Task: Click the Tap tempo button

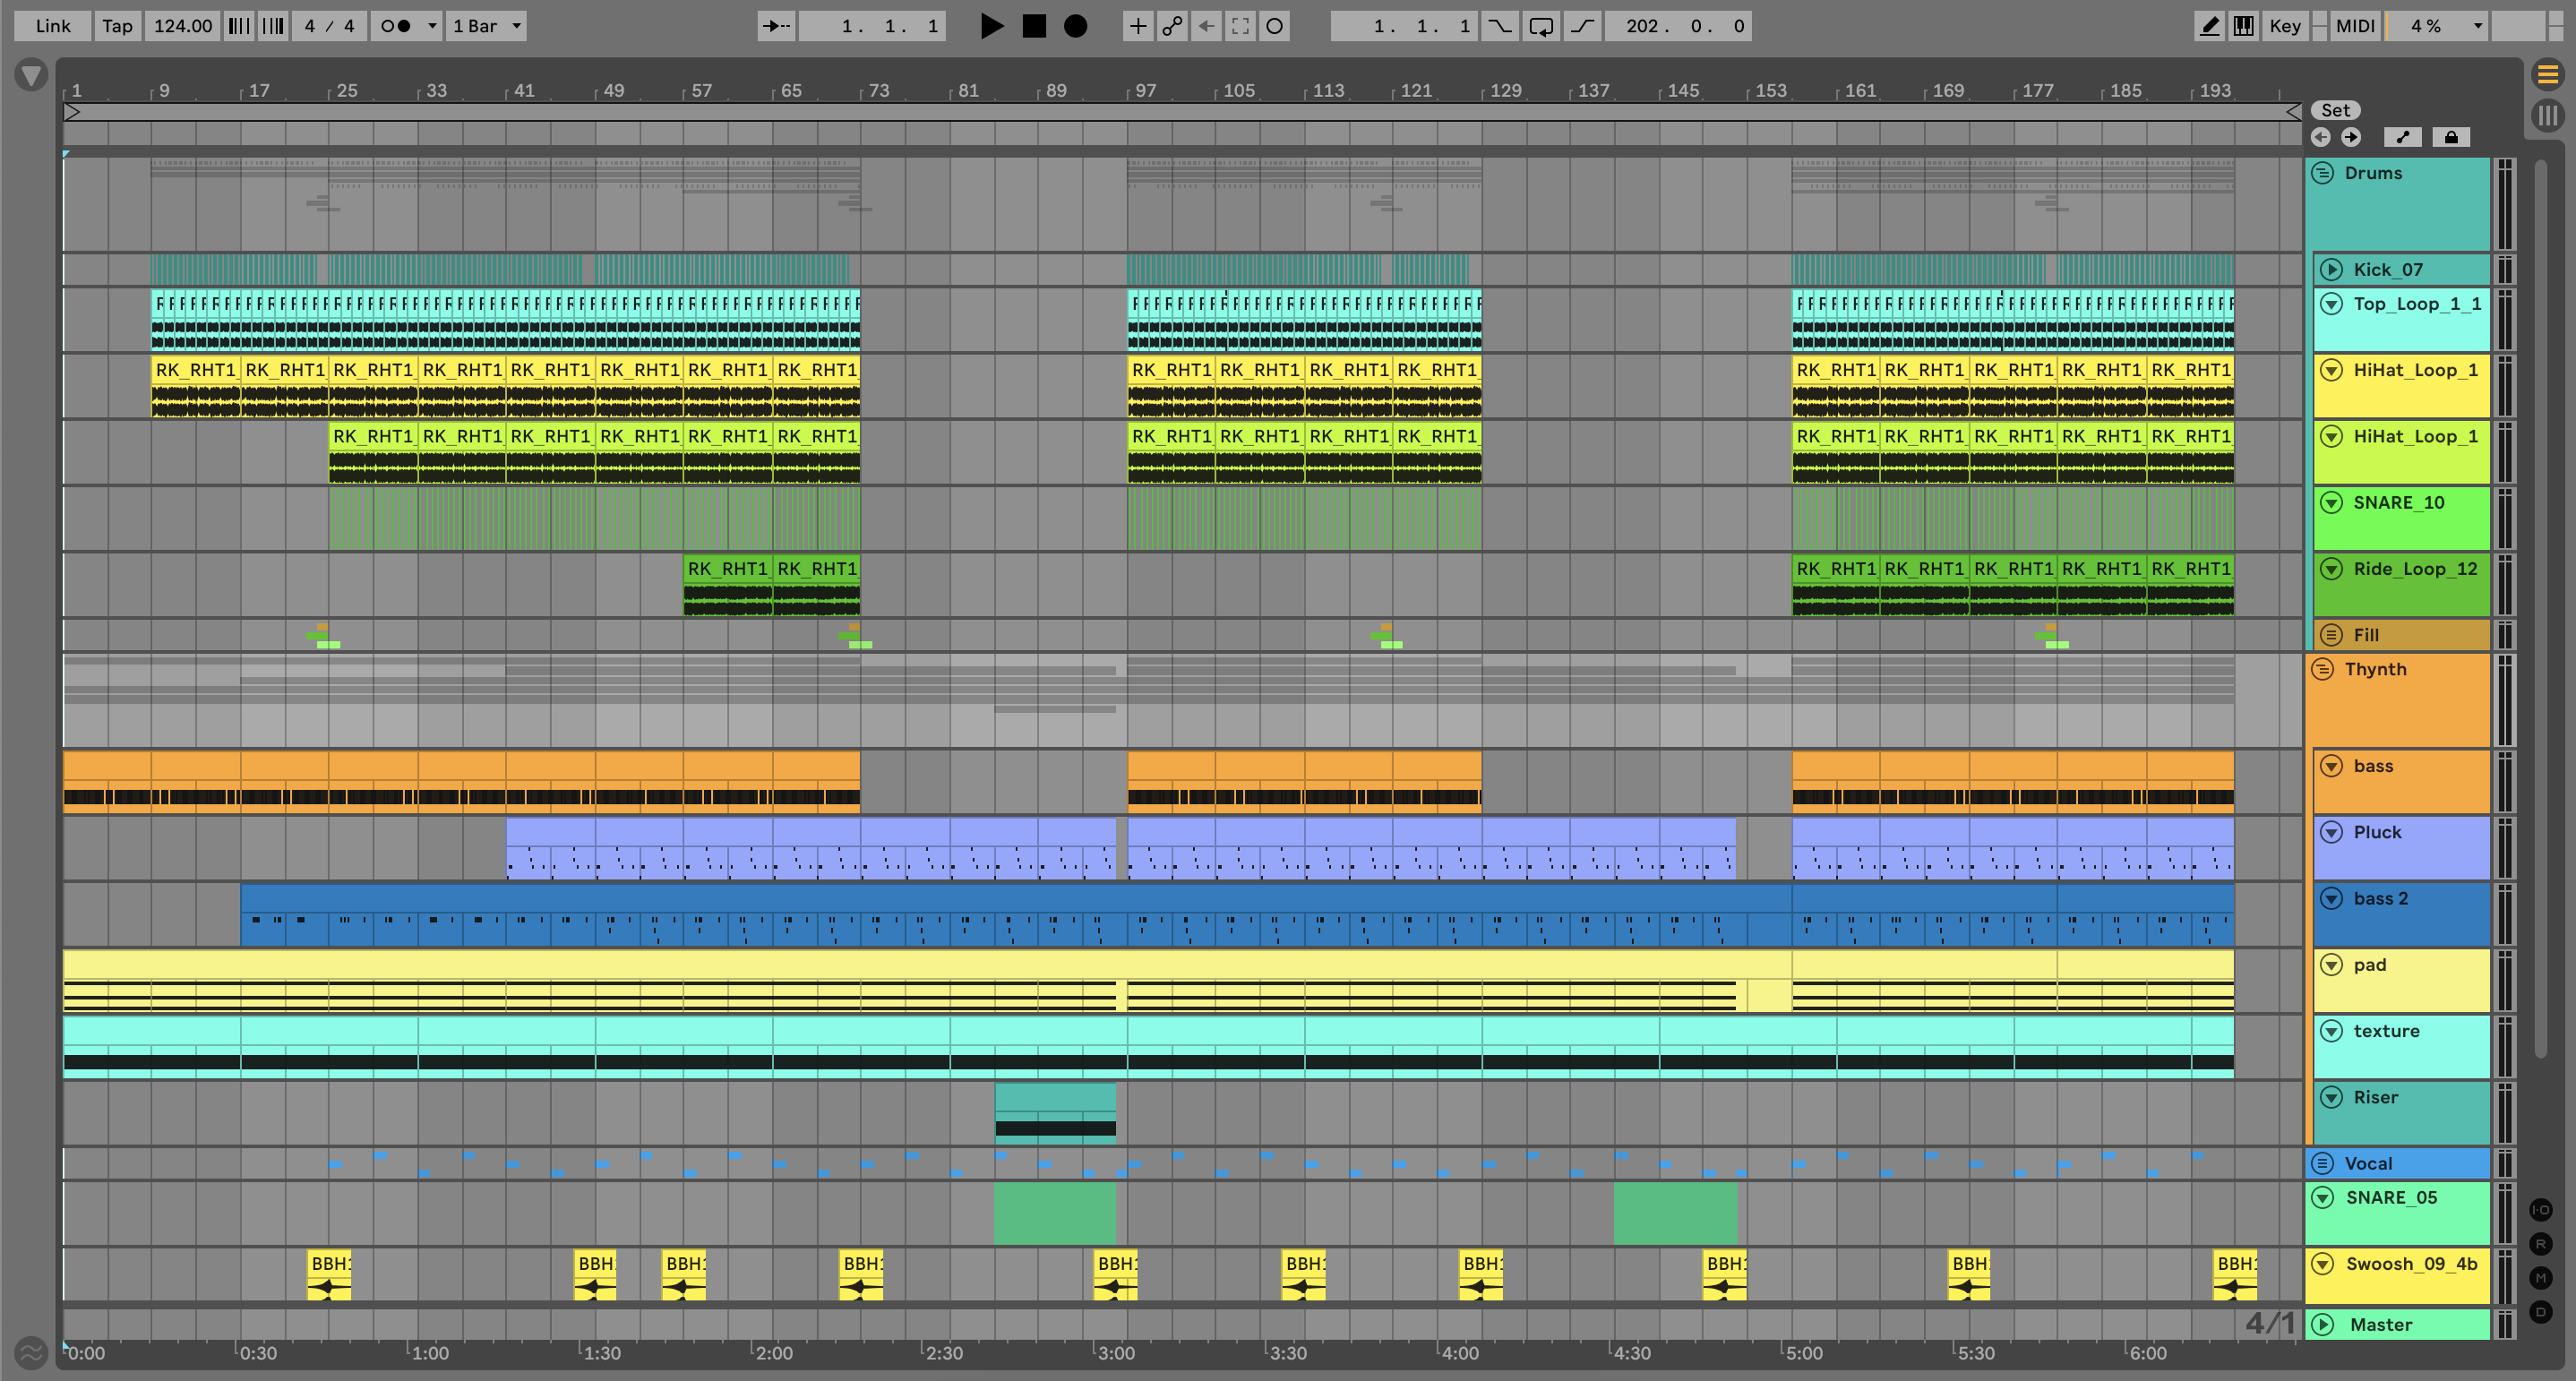Action: 117,26
